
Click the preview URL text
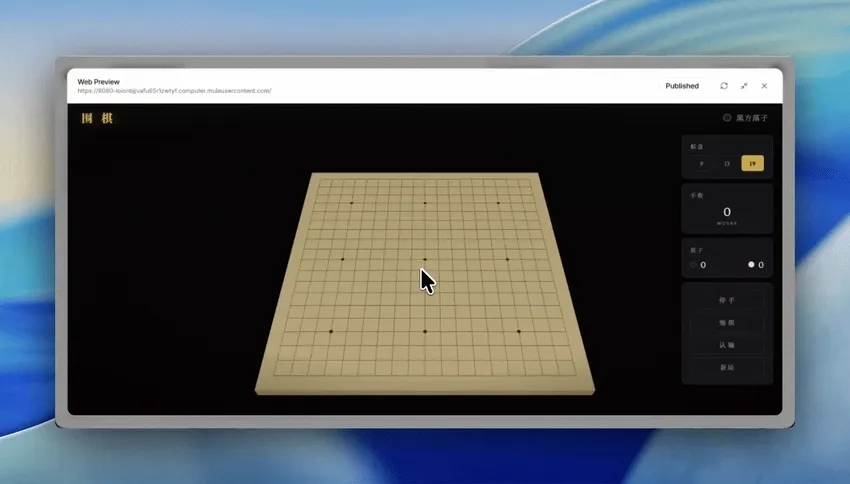[175, 91]
